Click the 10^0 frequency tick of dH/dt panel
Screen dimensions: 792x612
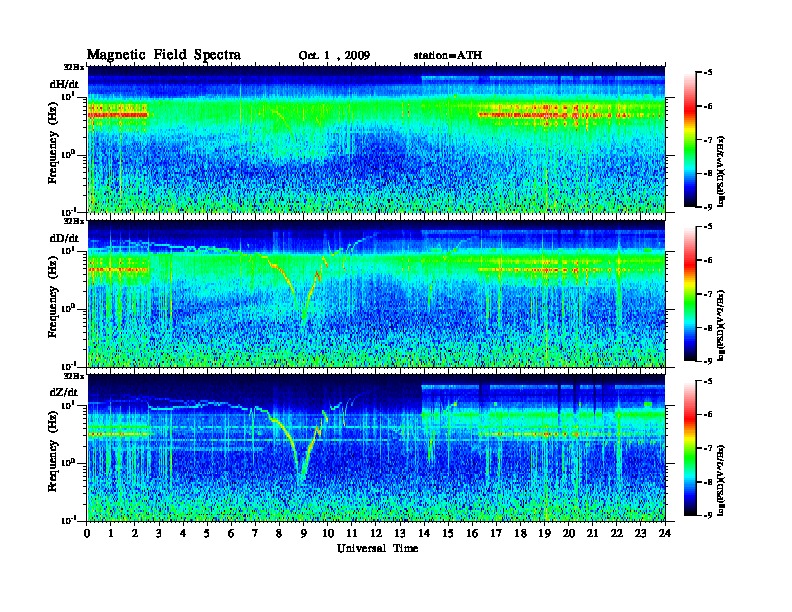pos(69,154)
